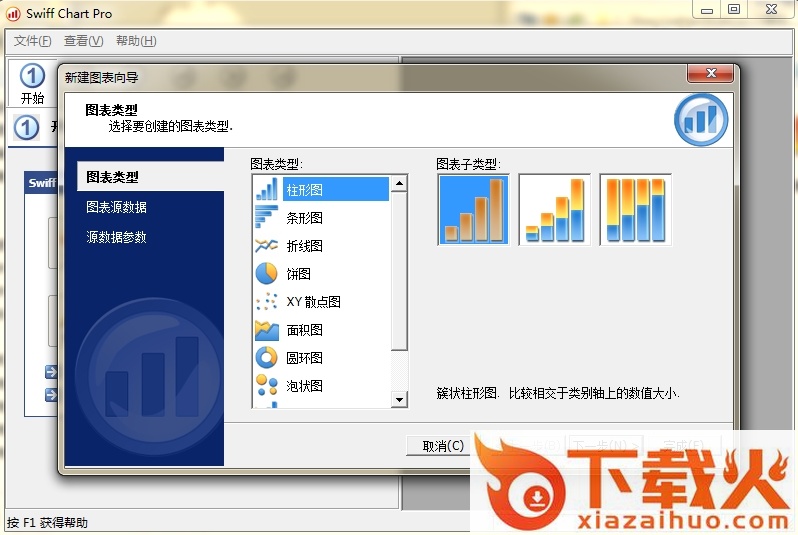798x535 pixels.
Task: Select 100% stacked column subtype thumbnail
Action: click(635, 210)
